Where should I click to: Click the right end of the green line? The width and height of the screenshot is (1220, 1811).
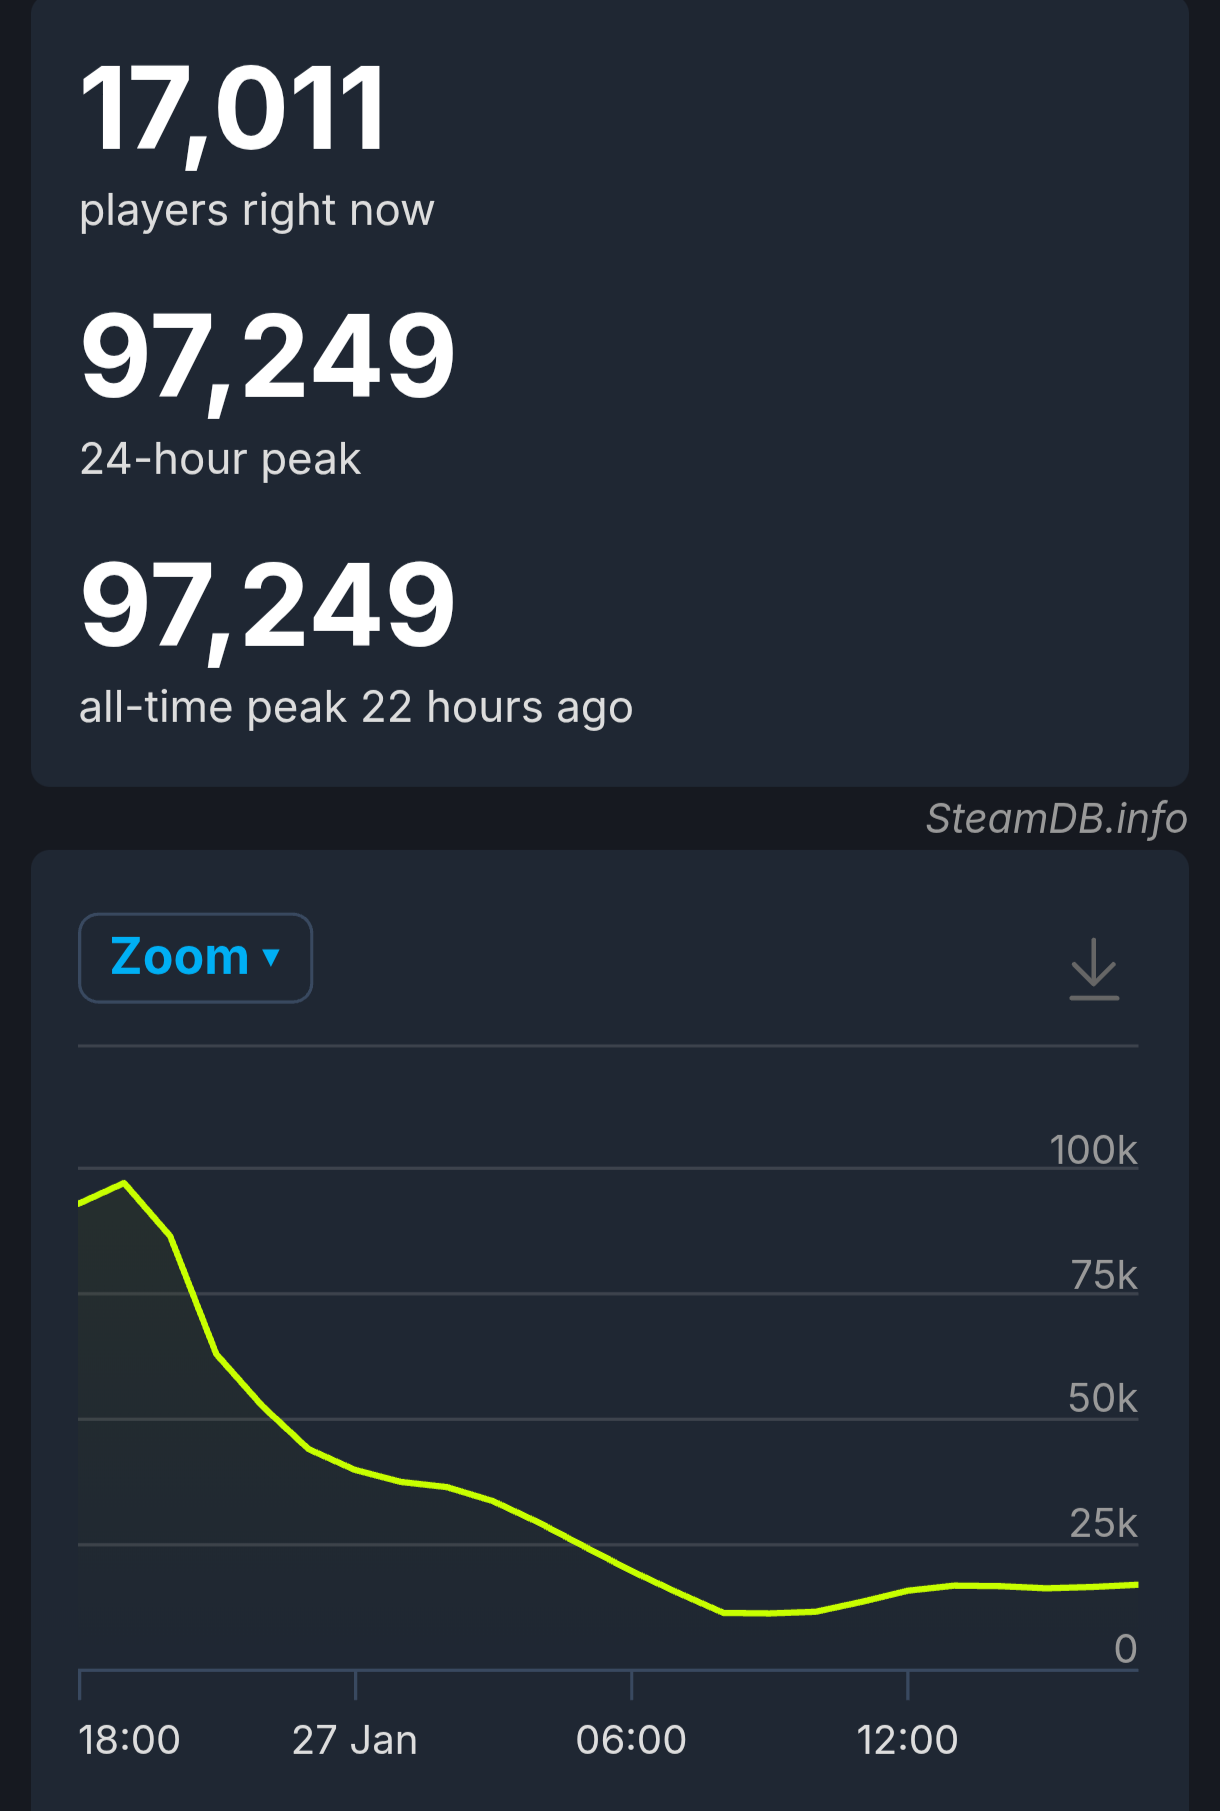click(1136, 1584)
